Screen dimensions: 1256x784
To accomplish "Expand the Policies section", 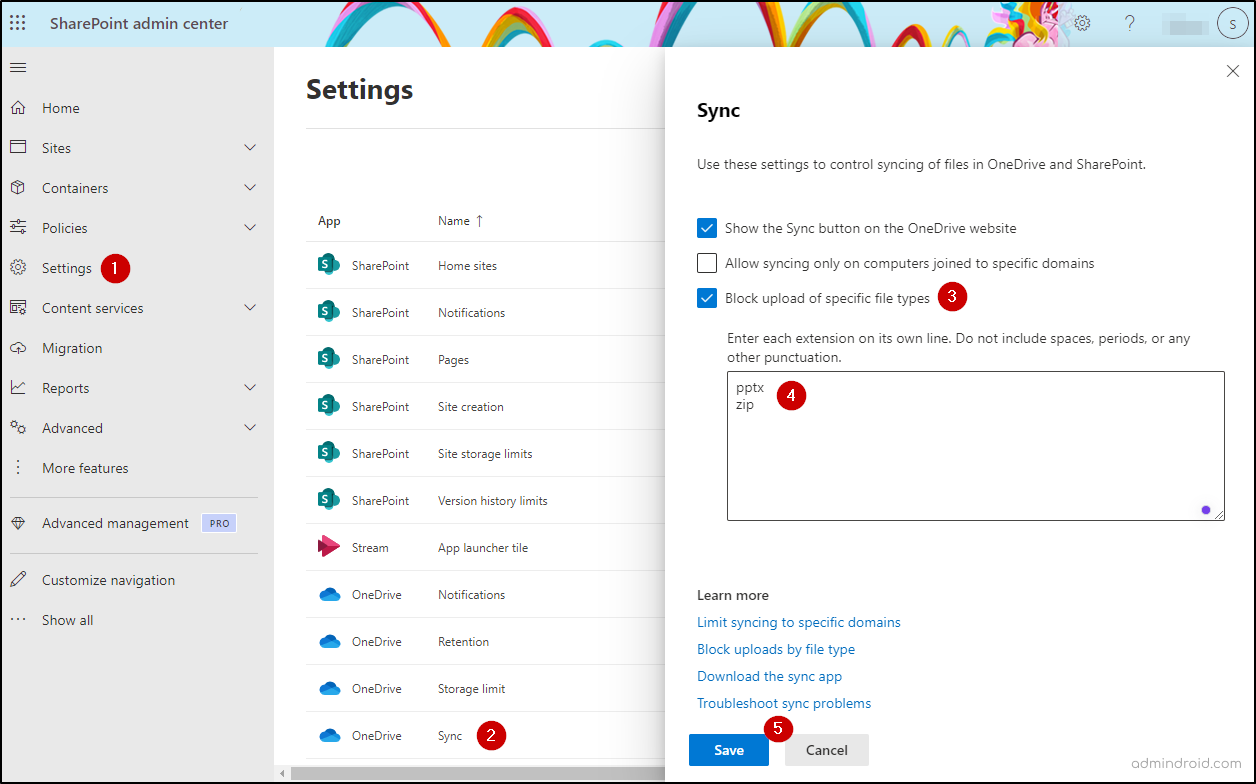I will click(x=249, y=227).
